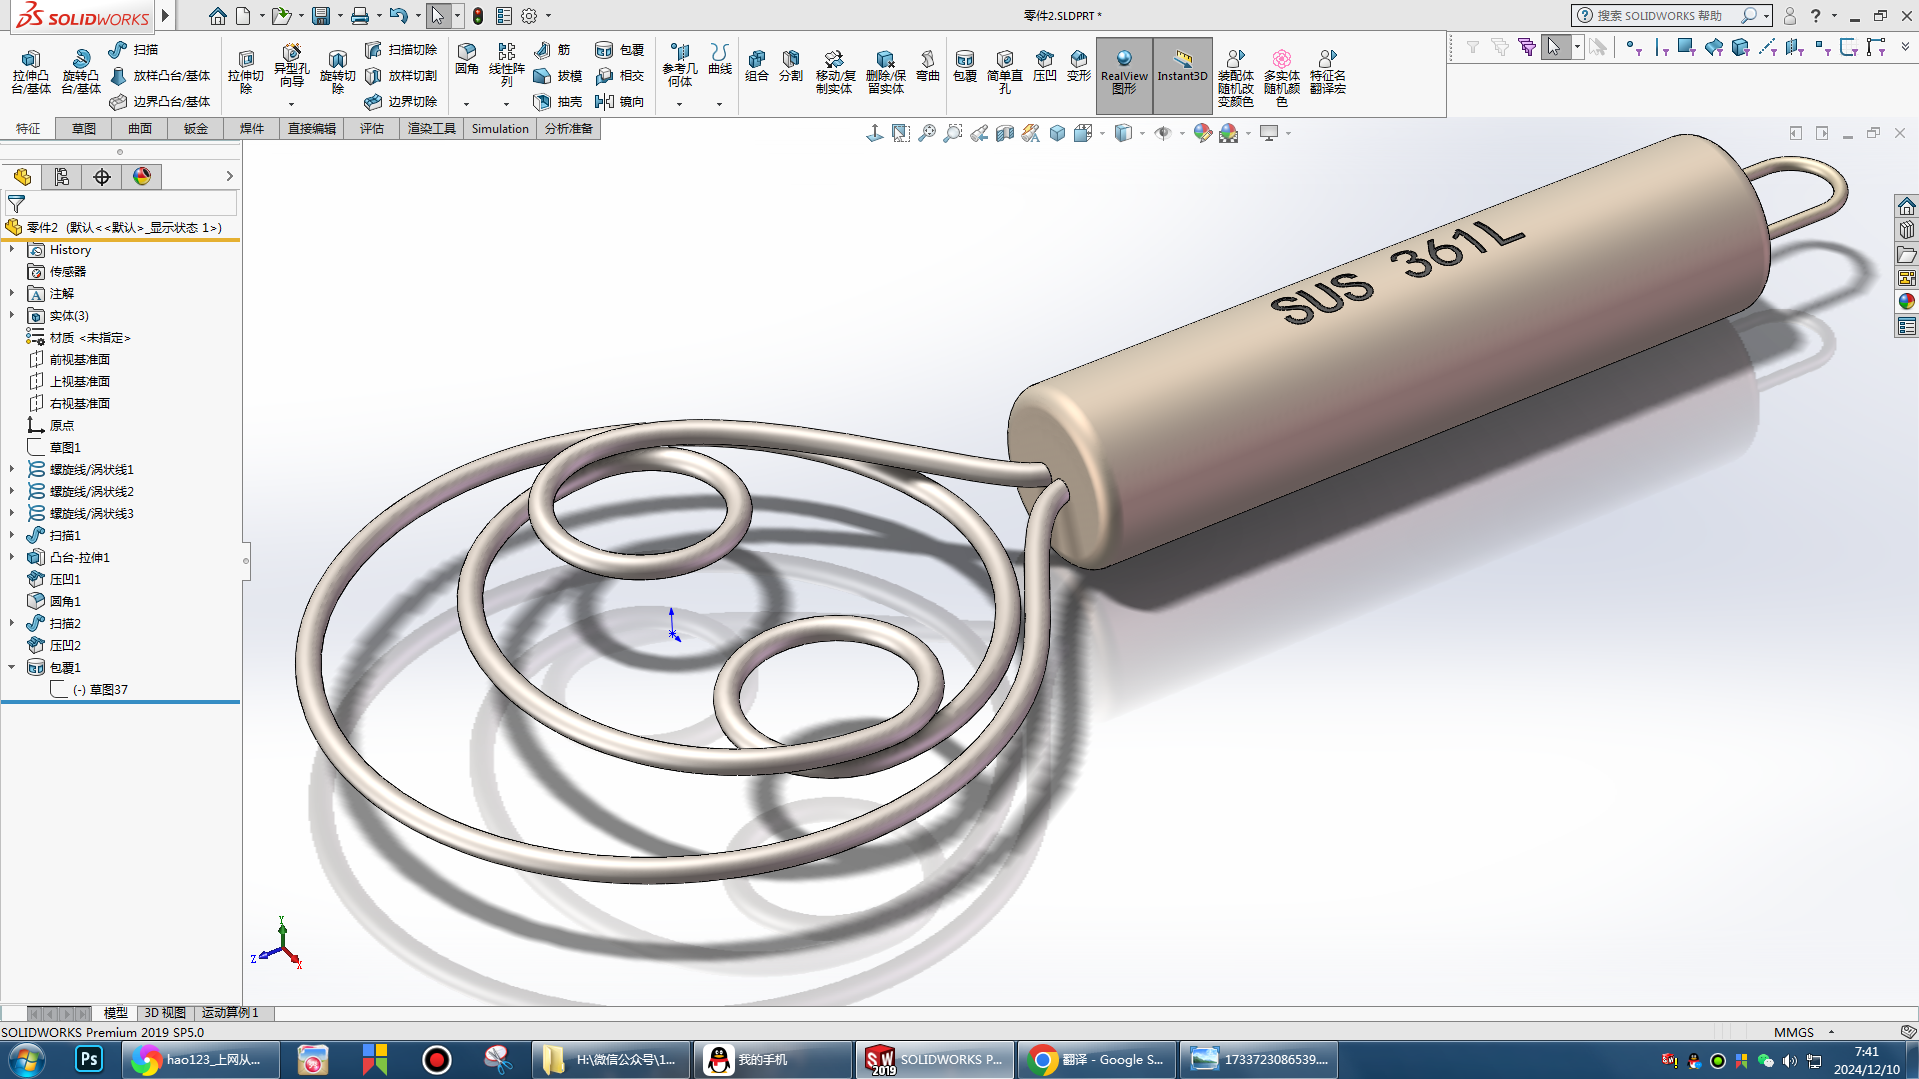1919x1079 pixels.
Task: Select the 镜向 mirror tool
Action: pyautogui.click(x=619, y=102)
